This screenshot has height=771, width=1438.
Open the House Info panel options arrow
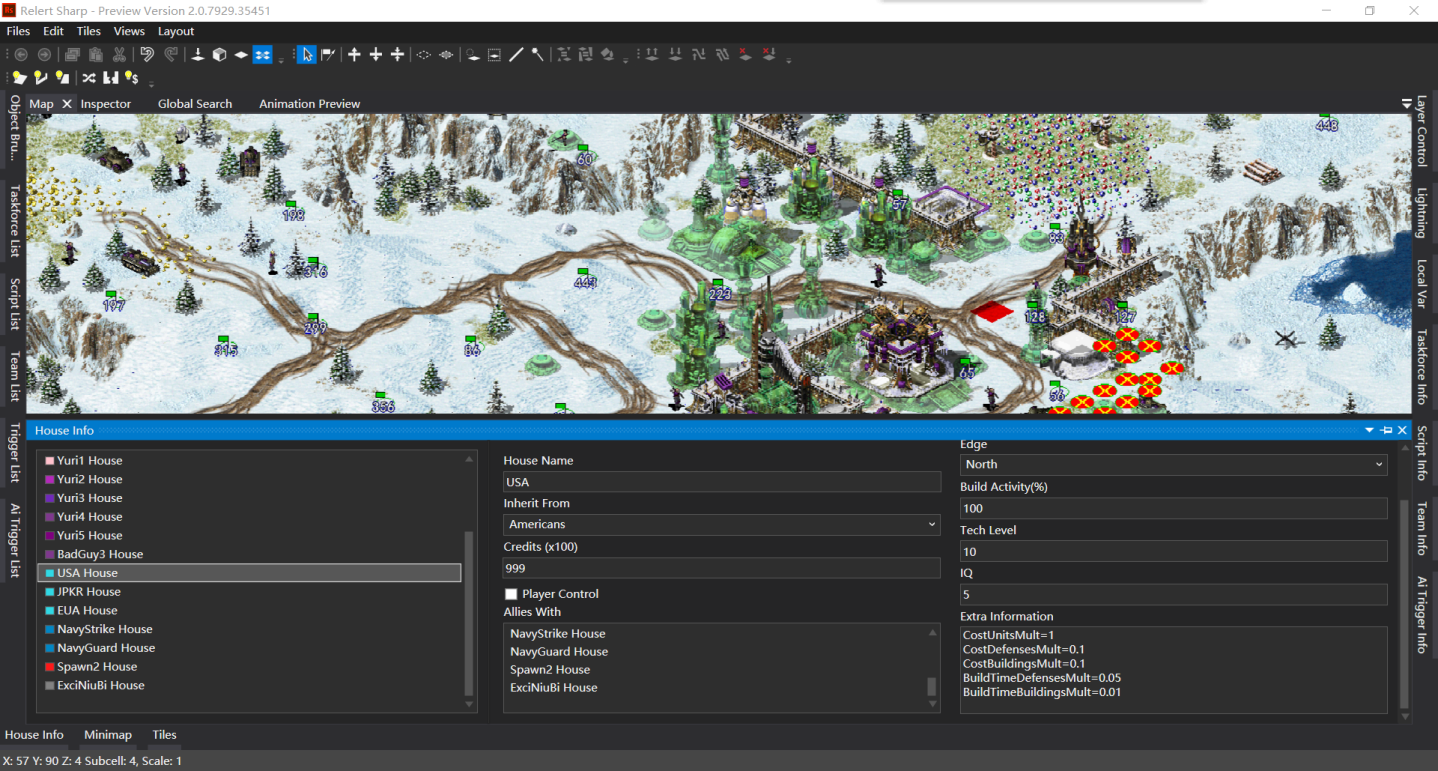1370,430
